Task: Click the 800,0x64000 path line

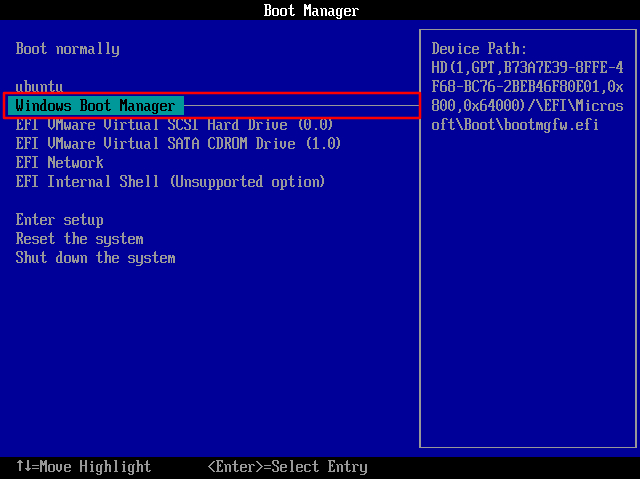Action: [x=527, y=106]
